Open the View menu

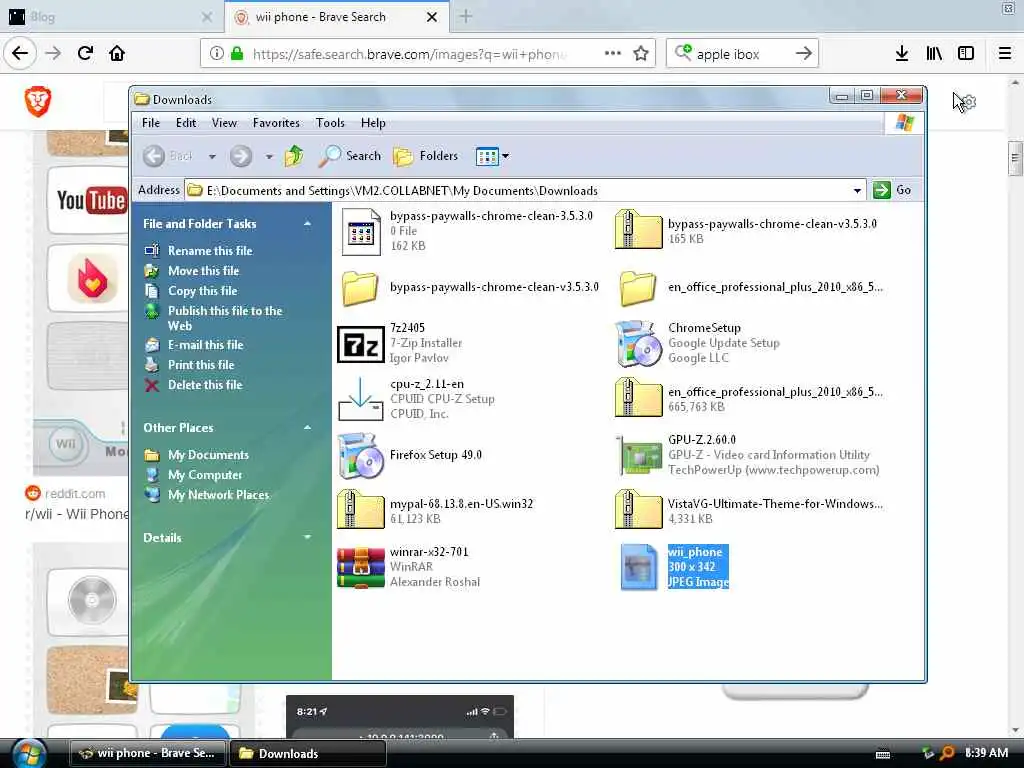(224, 123)
